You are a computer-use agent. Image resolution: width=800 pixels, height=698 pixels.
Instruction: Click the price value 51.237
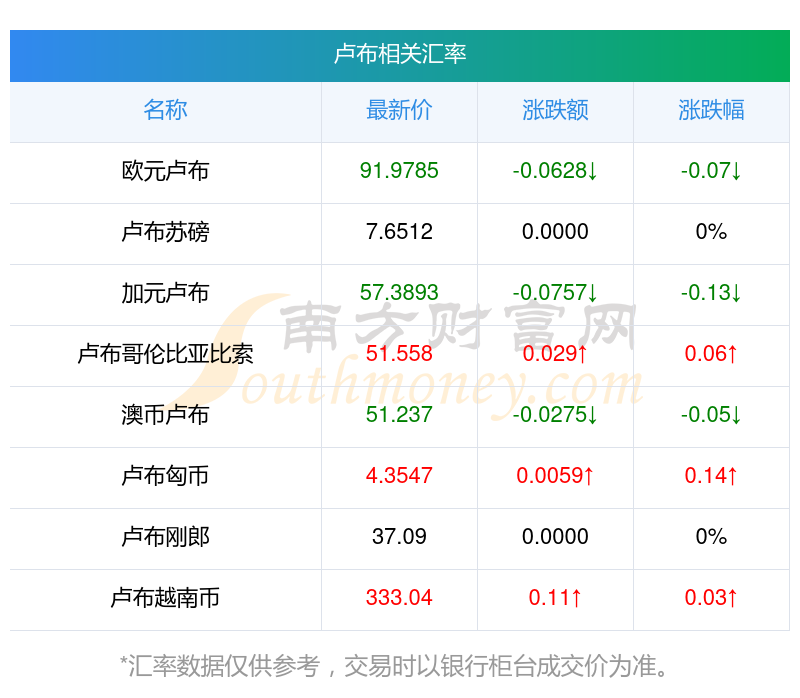click(x=399, y=415)
